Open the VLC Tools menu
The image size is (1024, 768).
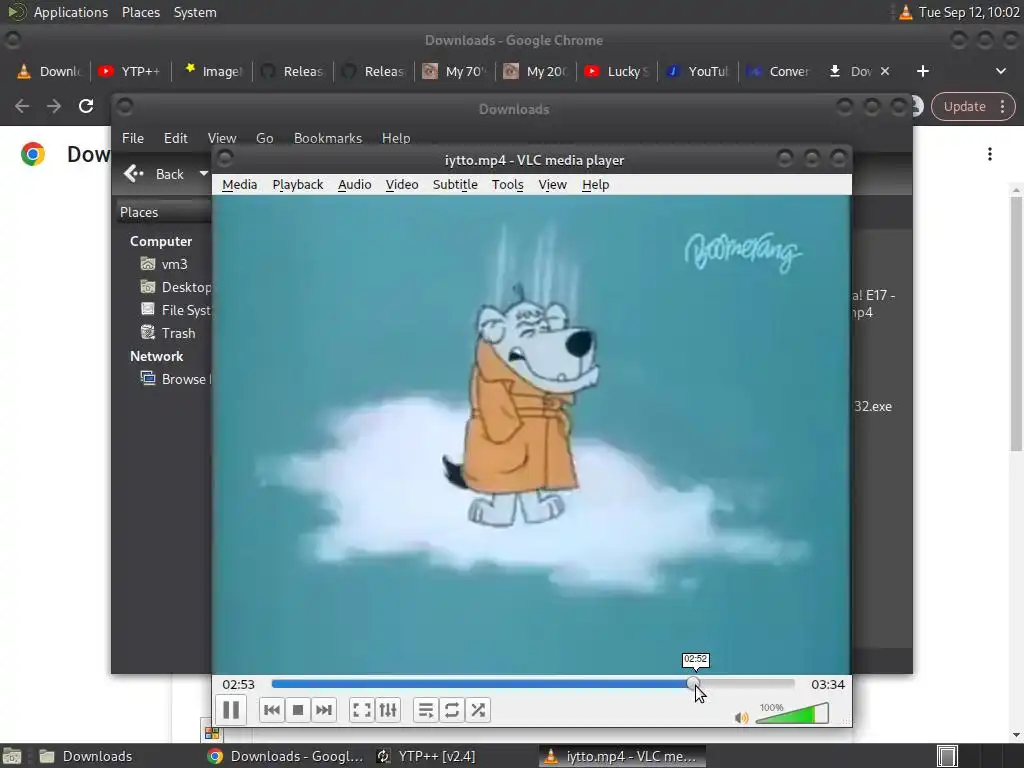click(x=507, y=185)
